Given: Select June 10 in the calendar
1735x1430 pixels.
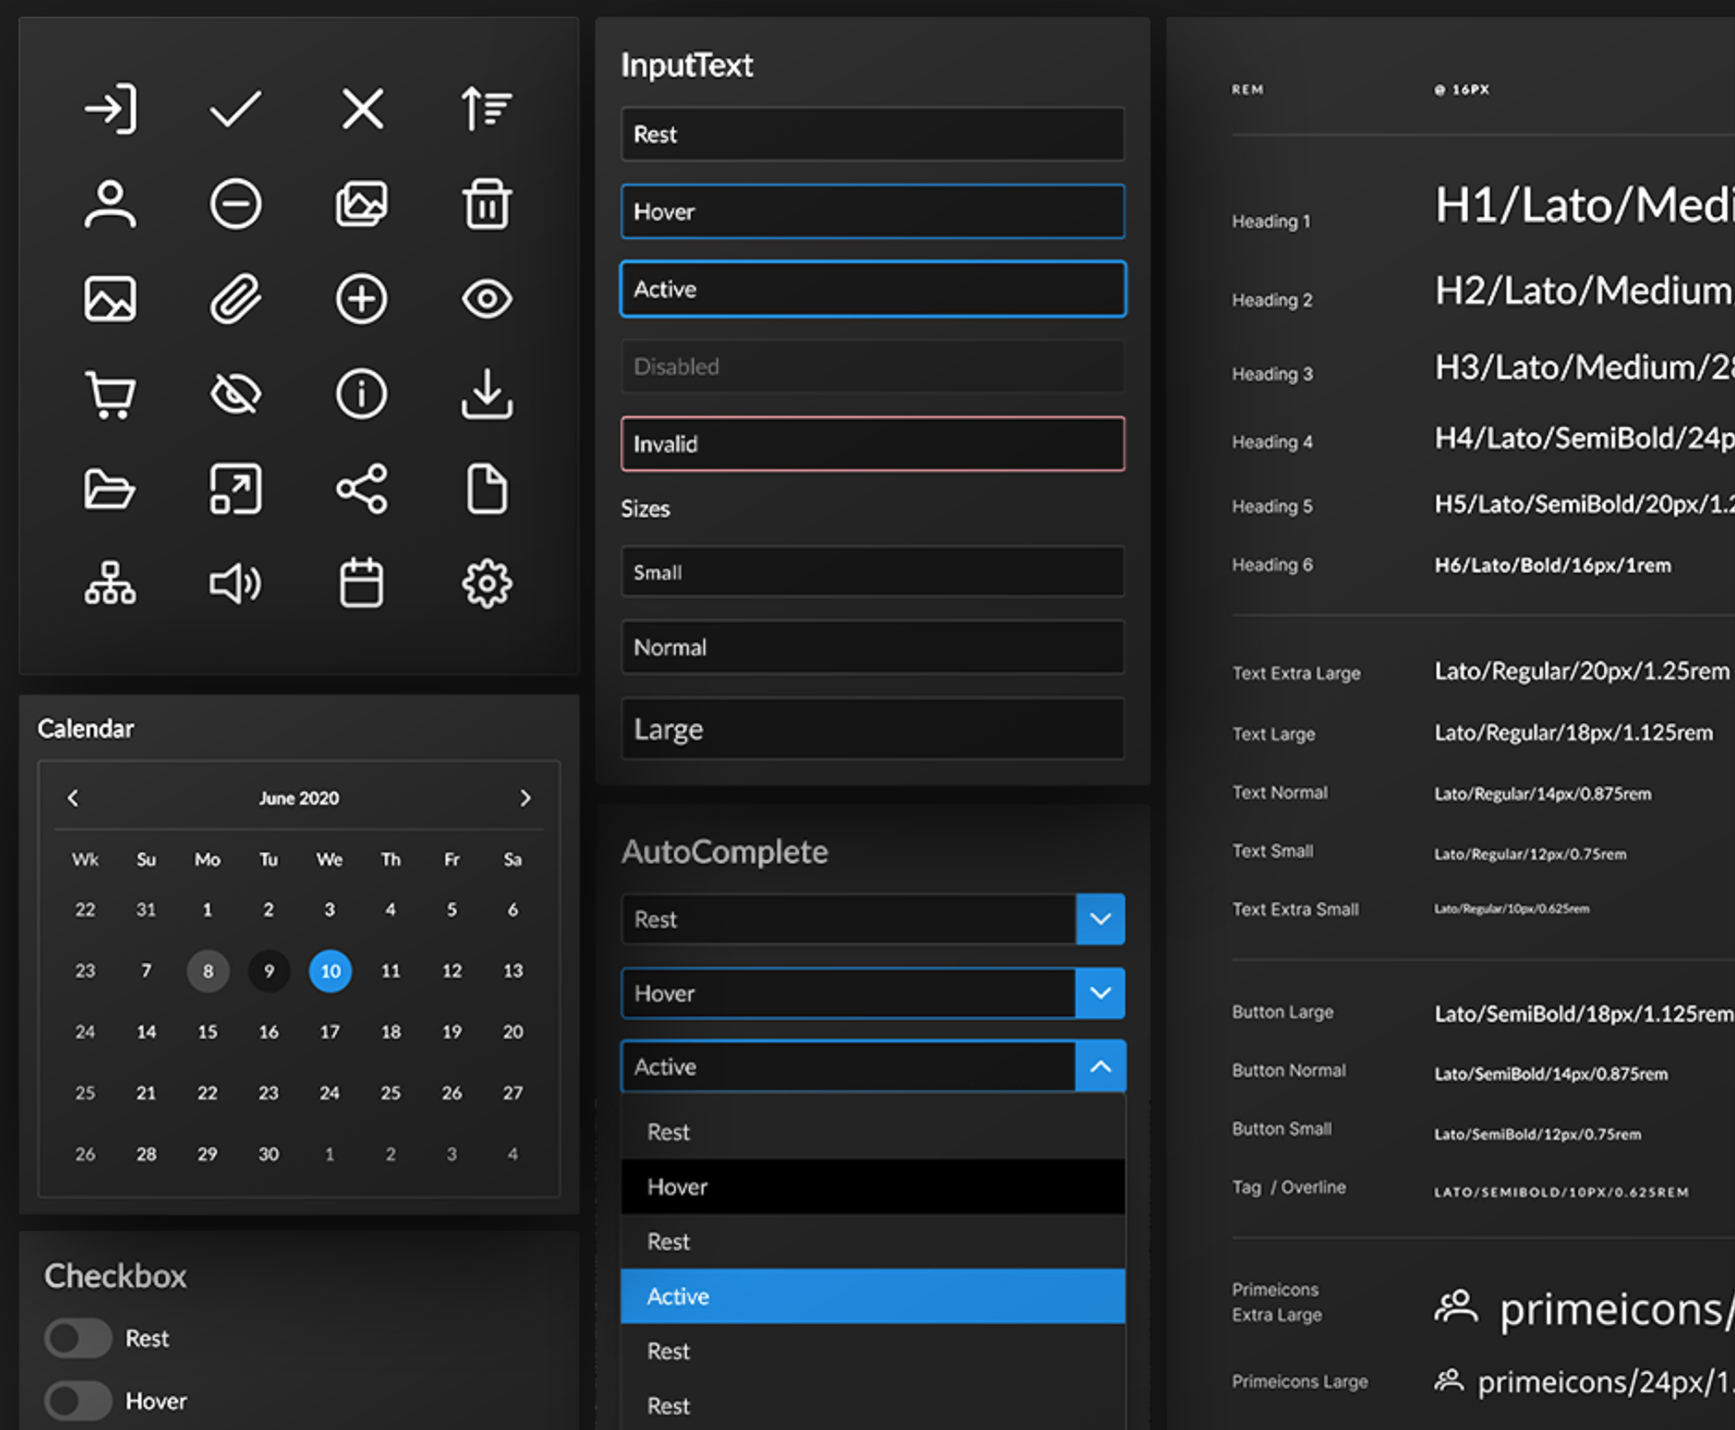Looking at the screenshot, I should click(x=330, y=971).
